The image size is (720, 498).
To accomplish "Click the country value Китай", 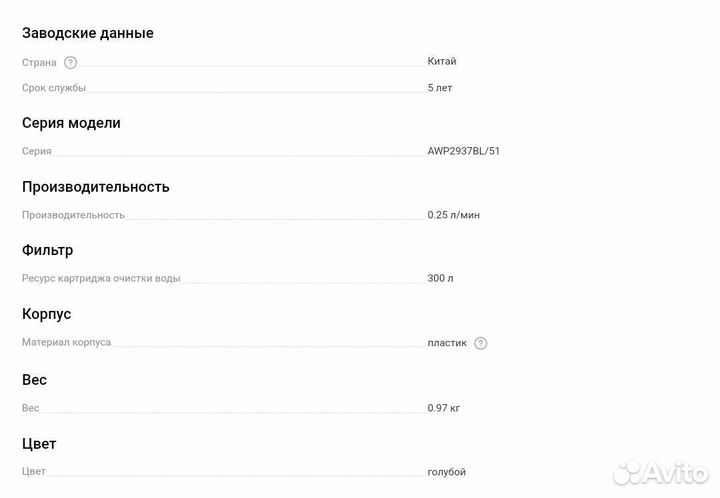I will tap(442, 61).
